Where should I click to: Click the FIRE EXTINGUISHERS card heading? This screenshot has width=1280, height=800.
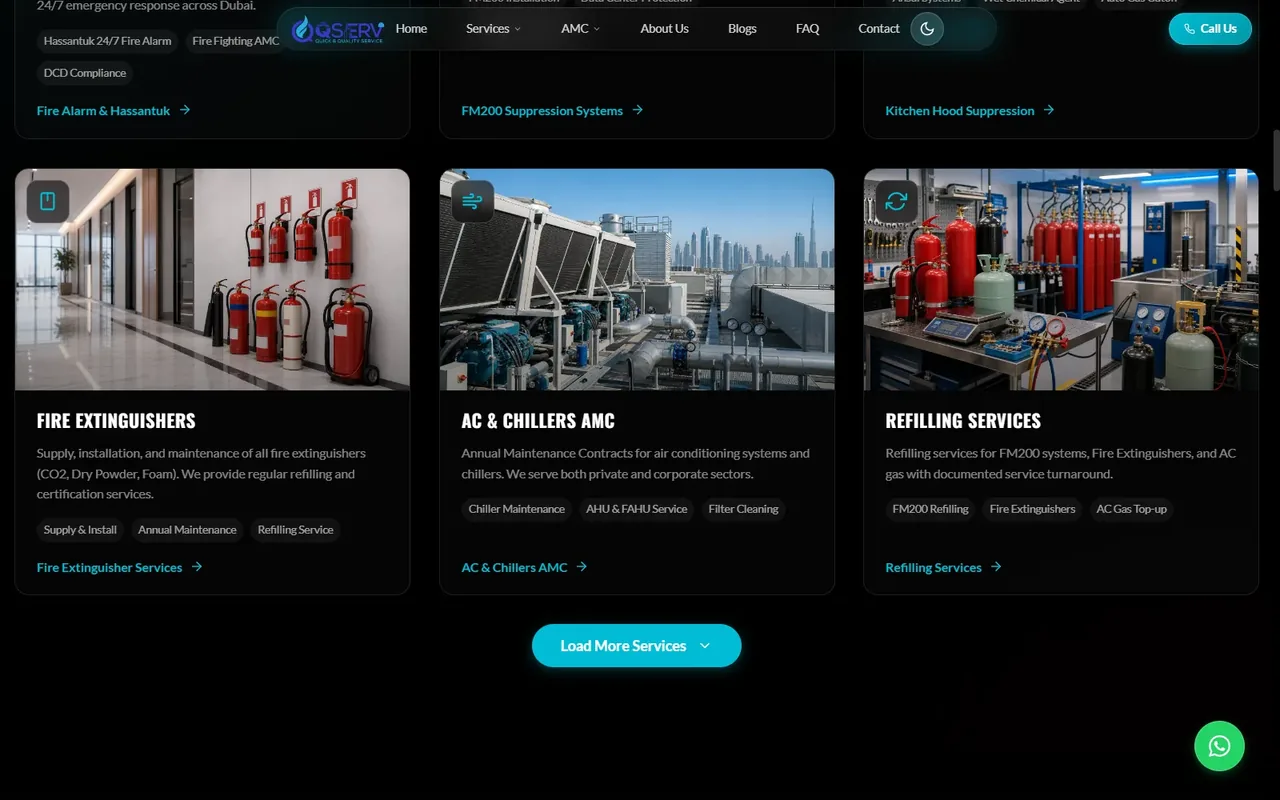tap(116, 421)
